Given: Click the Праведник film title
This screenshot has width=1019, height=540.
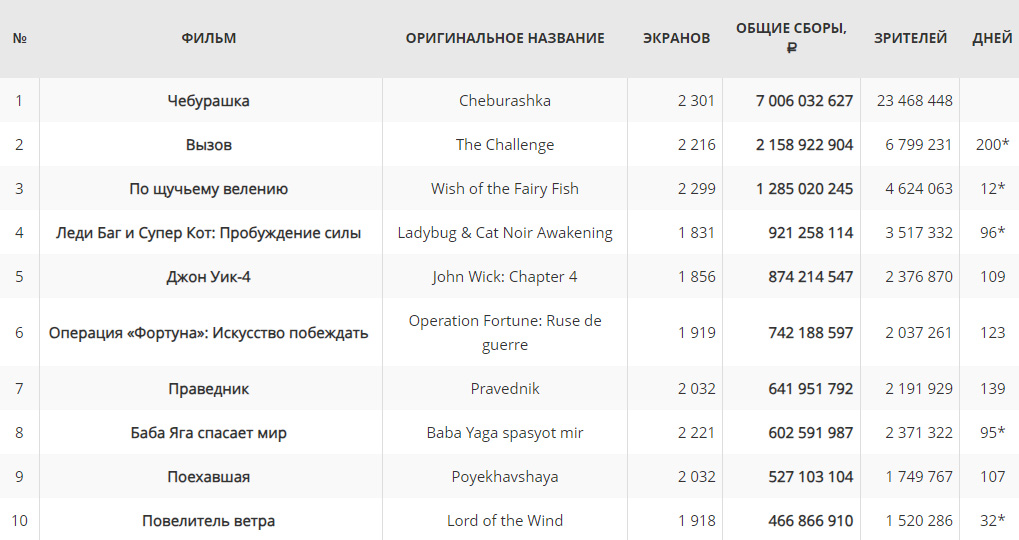Looking at the screenshot, I should pos(208,389).
